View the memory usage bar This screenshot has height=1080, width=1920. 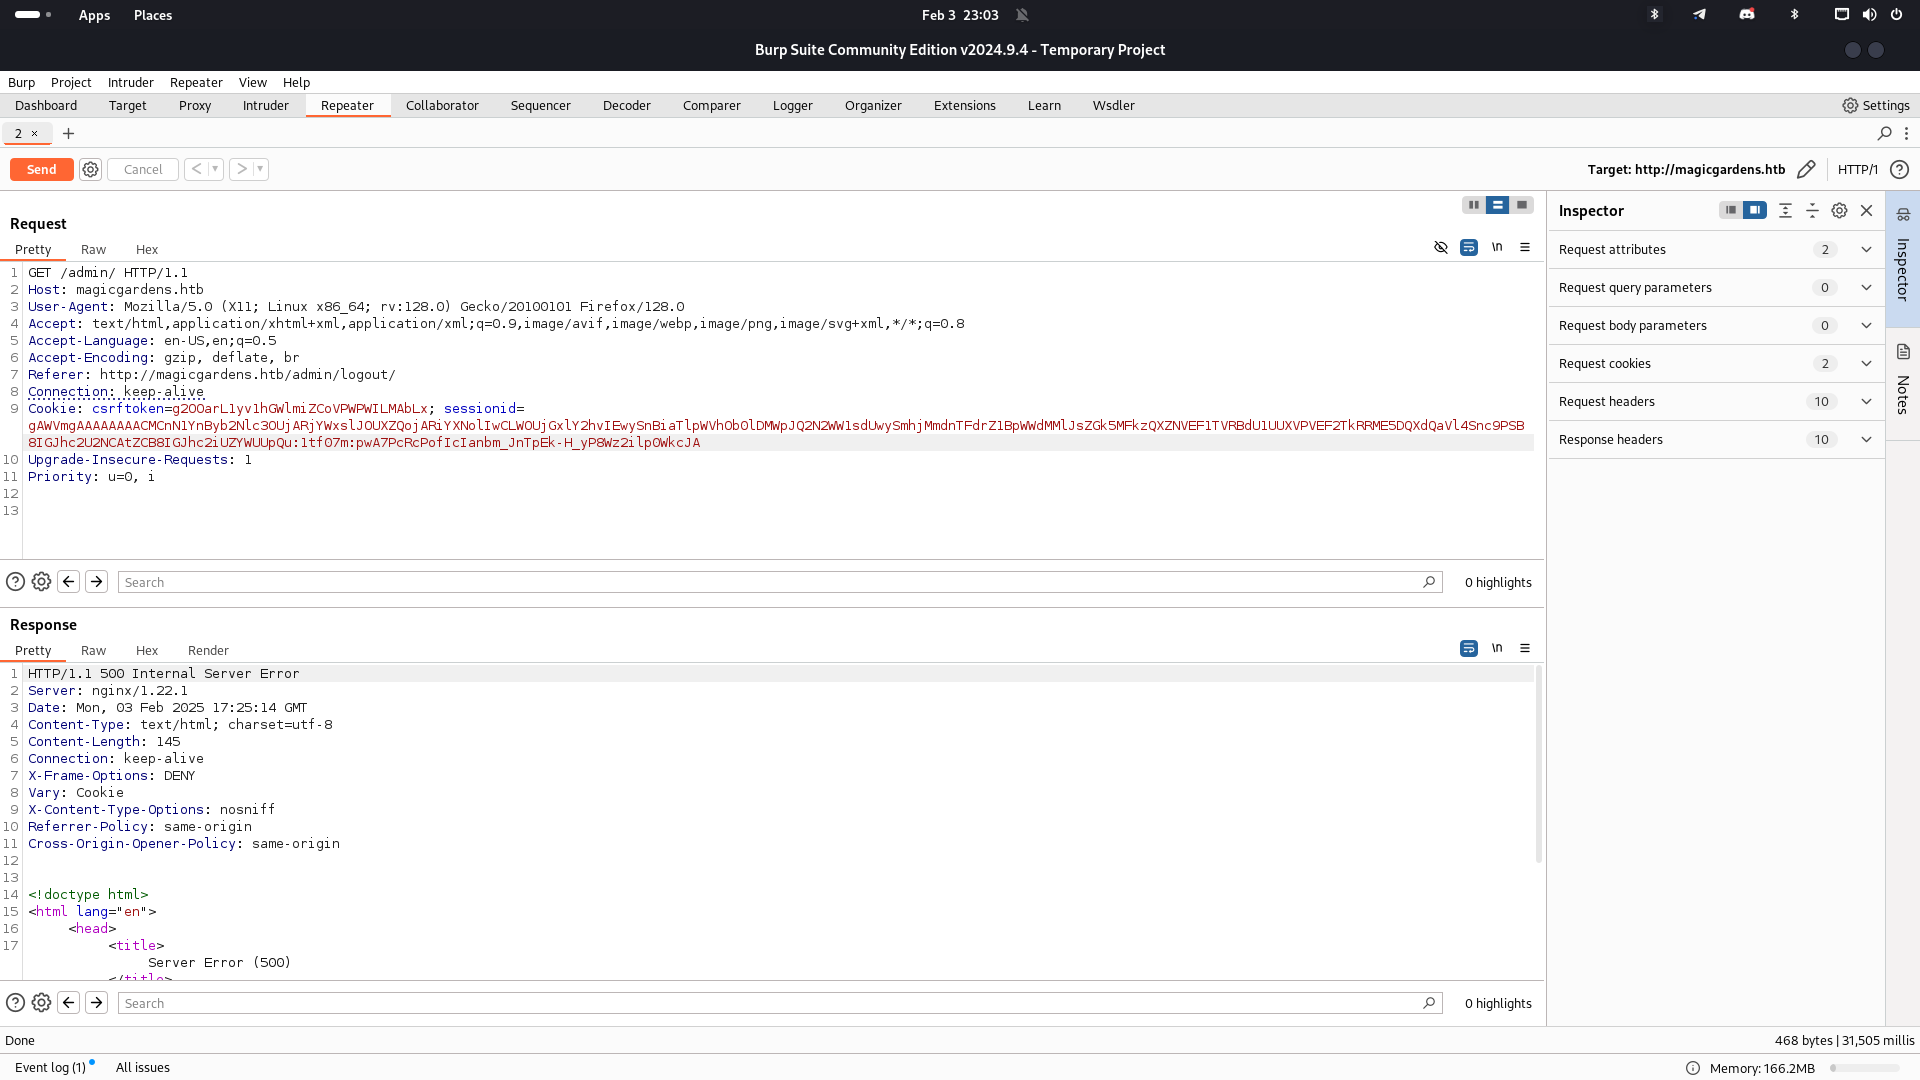click(1864, 1068)
